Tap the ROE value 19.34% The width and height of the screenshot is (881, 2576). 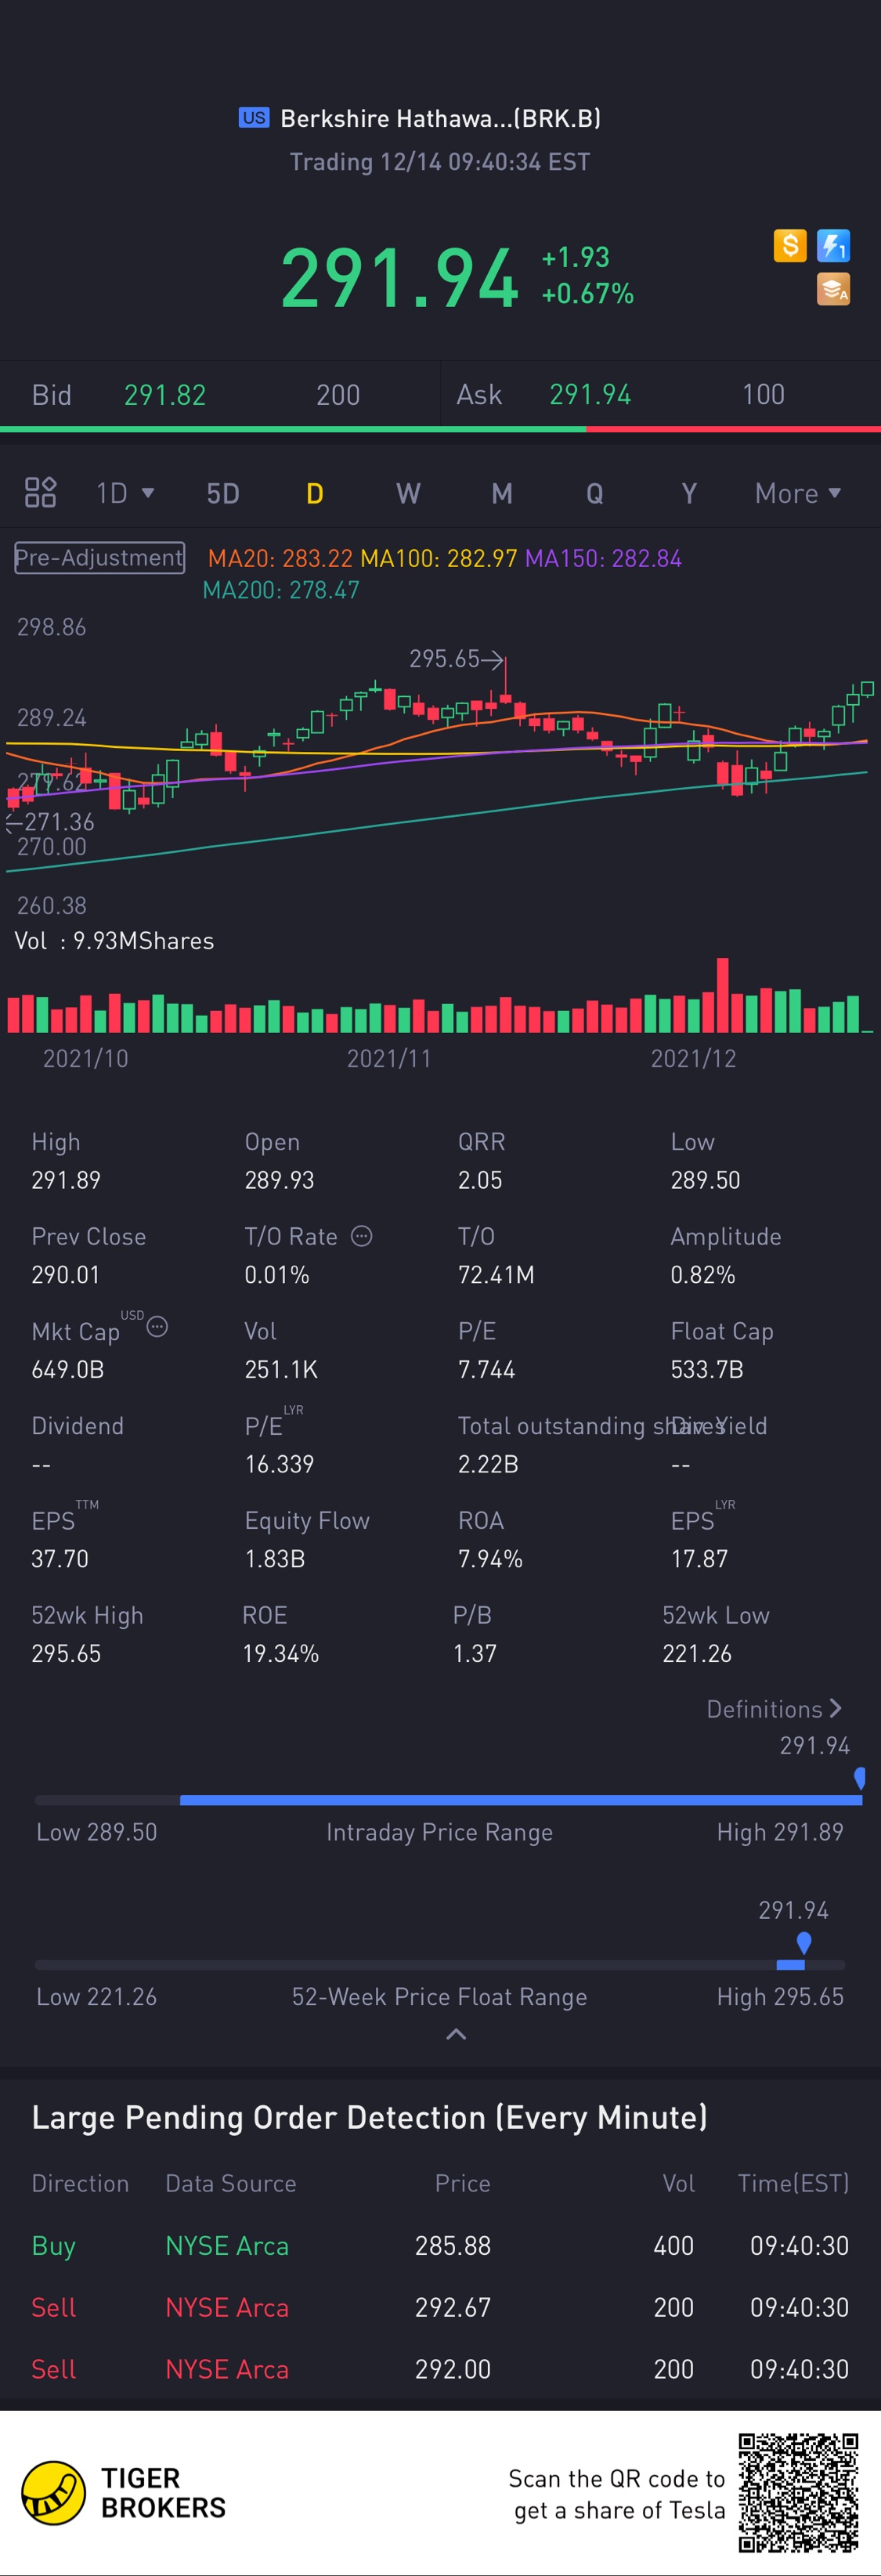(281, 1654)
